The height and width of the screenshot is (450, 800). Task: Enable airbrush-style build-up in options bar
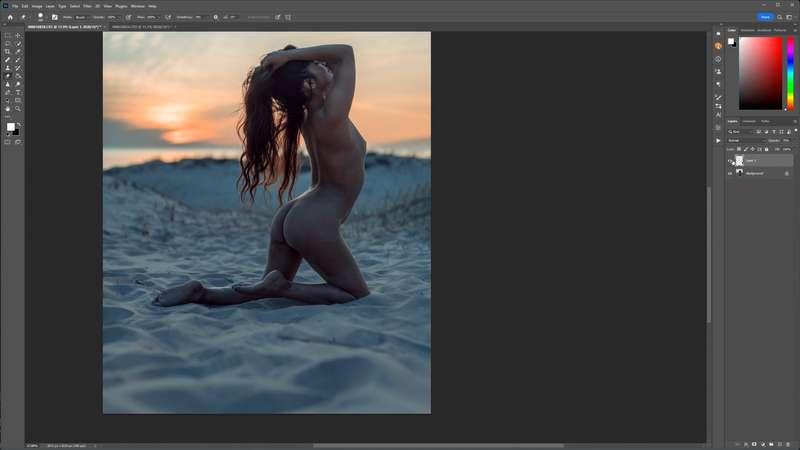tap(168, 17)
